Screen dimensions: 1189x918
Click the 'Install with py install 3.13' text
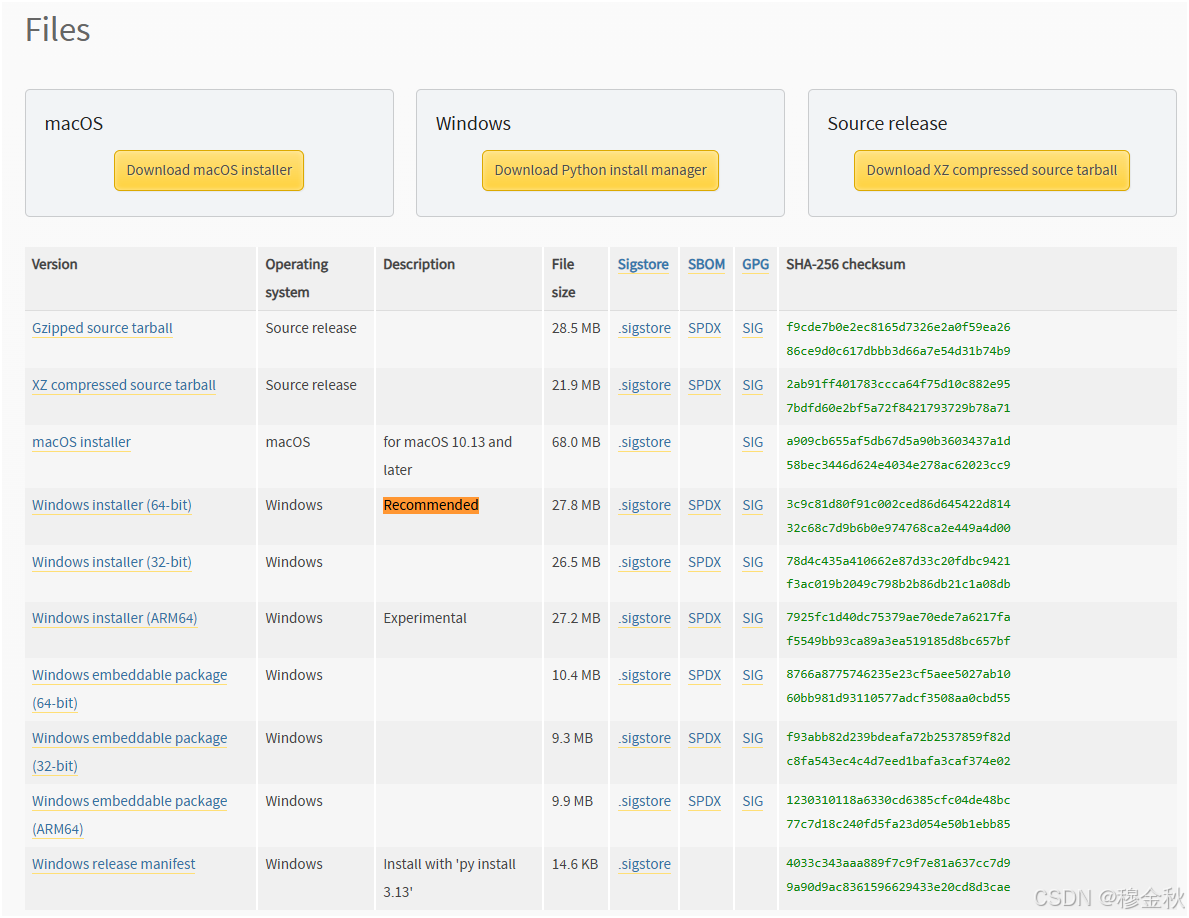coord(449,878)
